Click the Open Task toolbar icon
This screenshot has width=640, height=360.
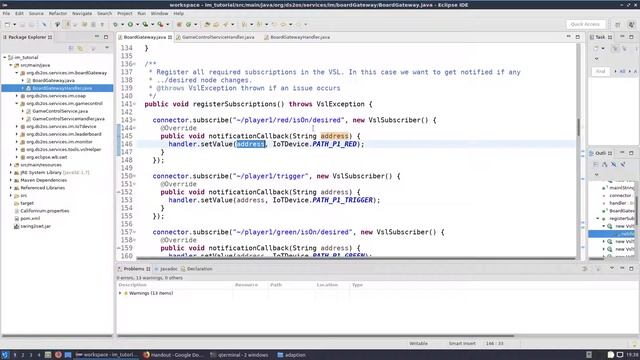[216, 24]
